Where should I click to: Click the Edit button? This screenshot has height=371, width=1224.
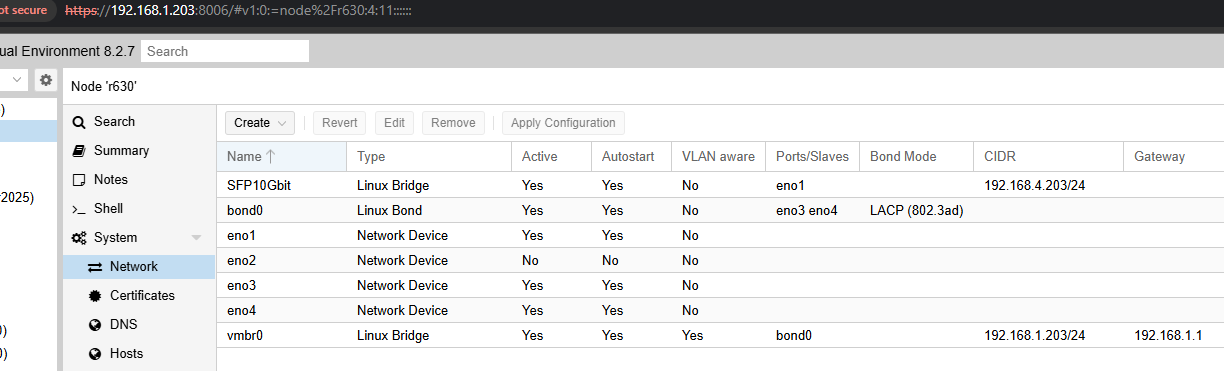point(395,123)
